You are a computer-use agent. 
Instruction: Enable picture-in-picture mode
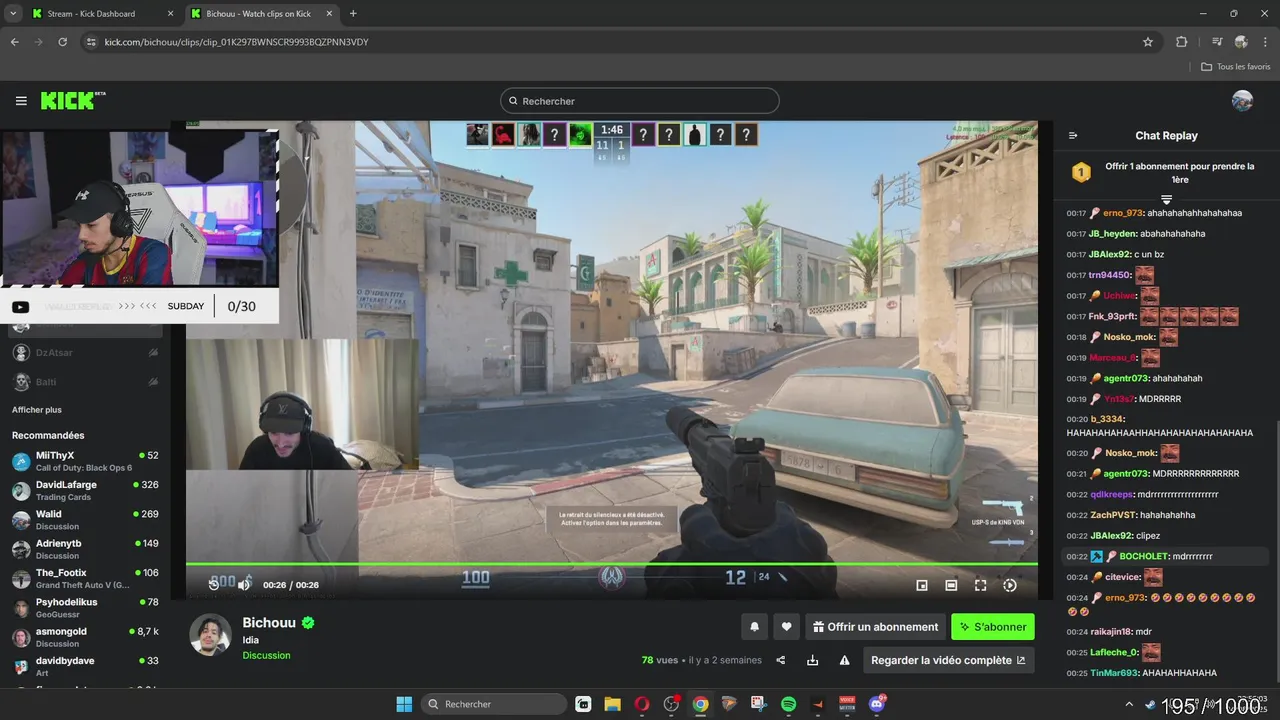(922, 585)
